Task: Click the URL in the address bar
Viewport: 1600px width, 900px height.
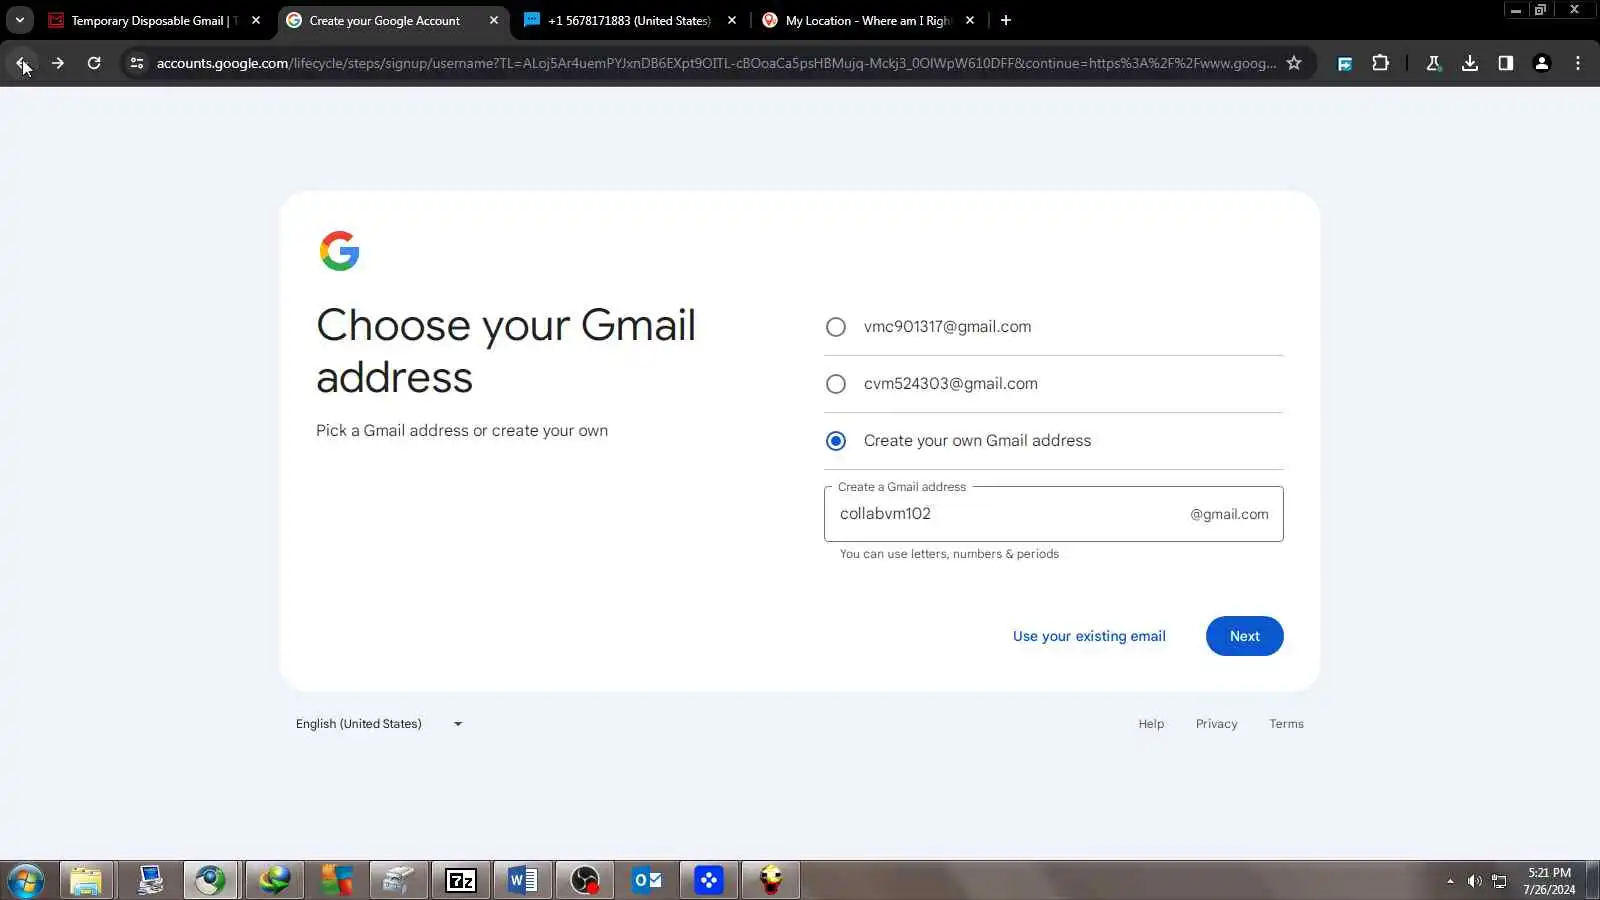Action: [716, 63]
